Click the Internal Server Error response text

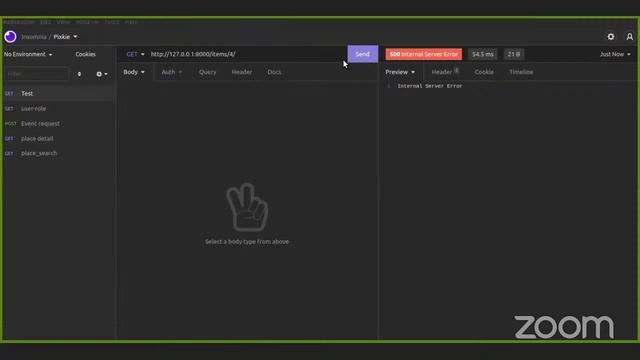(430, 86)
